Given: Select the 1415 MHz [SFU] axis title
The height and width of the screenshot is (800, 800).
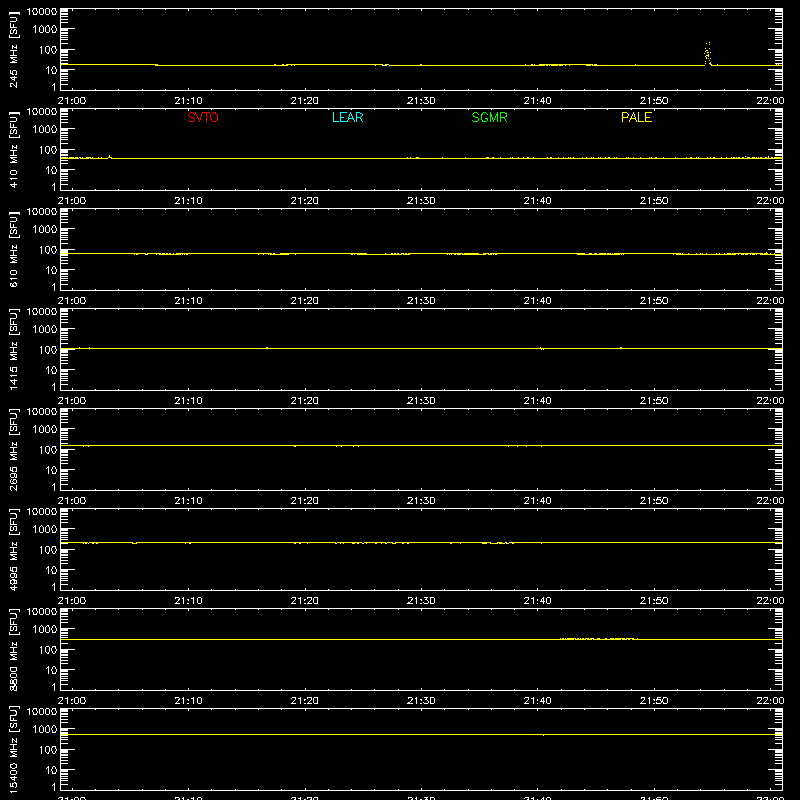Looking at the screenshot, I should [x=13, y=349].
